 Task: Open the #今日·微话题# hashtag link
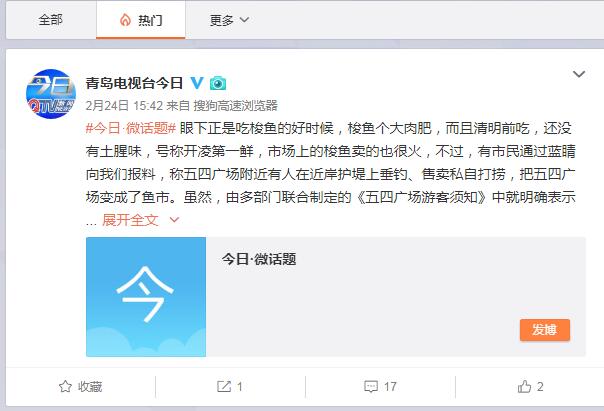[x=131, y=128]
